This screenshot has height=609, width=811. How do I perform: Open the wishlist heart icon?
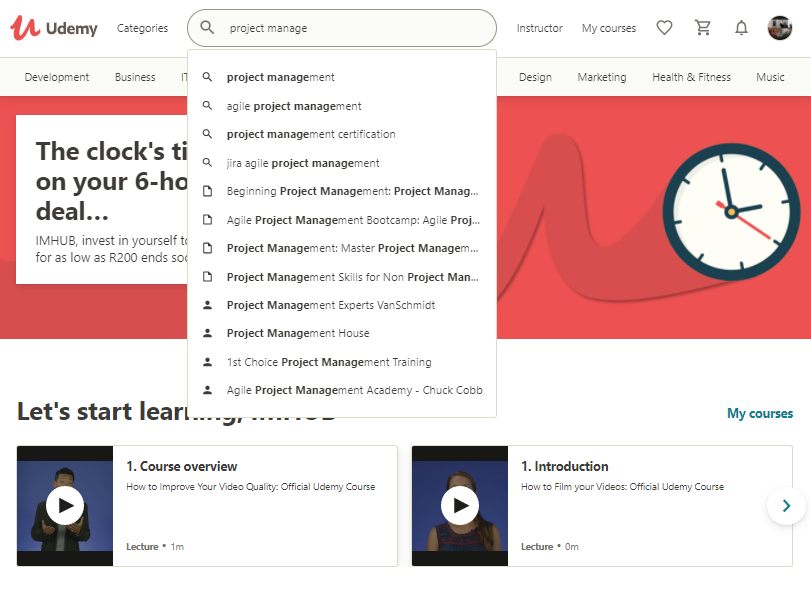pos(664,27)
